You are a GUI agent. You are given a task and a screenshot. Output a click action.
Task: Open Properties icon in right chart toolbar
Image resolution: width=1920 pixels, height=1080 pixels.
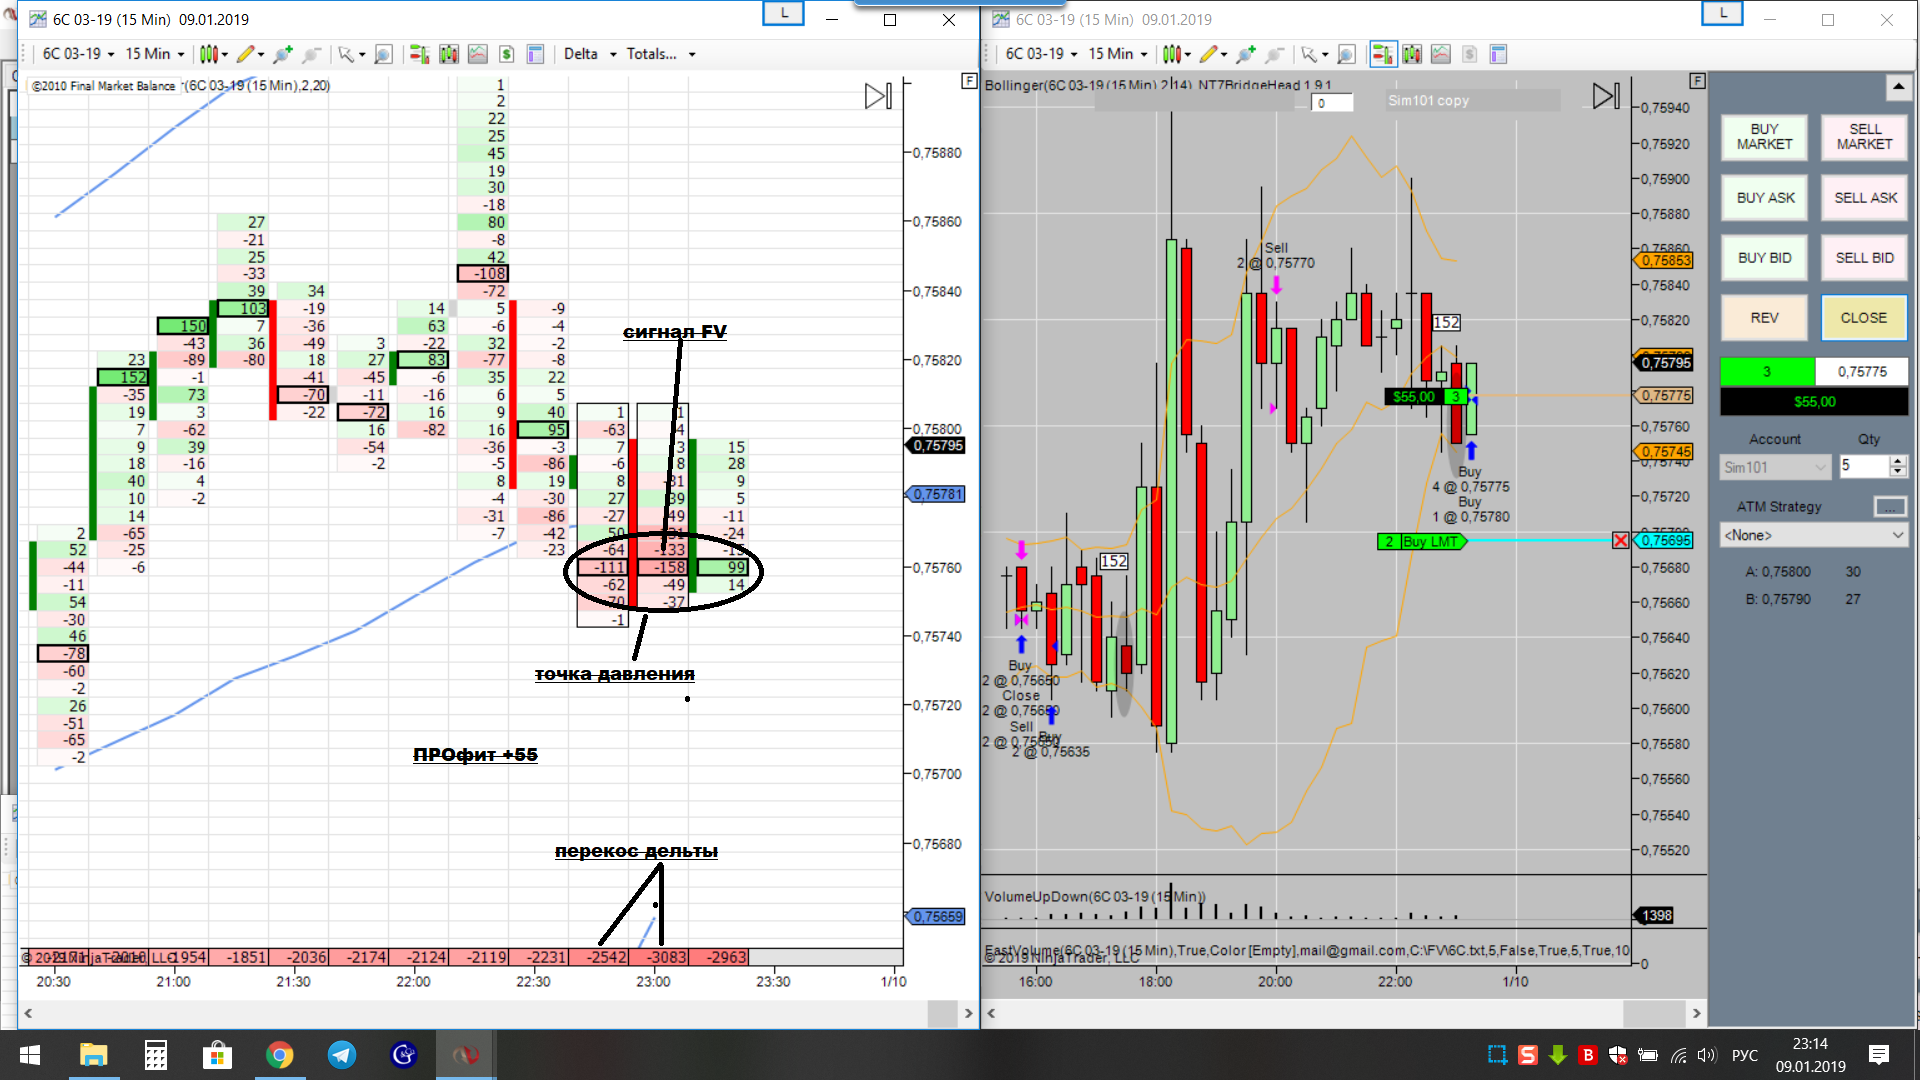tap(1498, 54)
